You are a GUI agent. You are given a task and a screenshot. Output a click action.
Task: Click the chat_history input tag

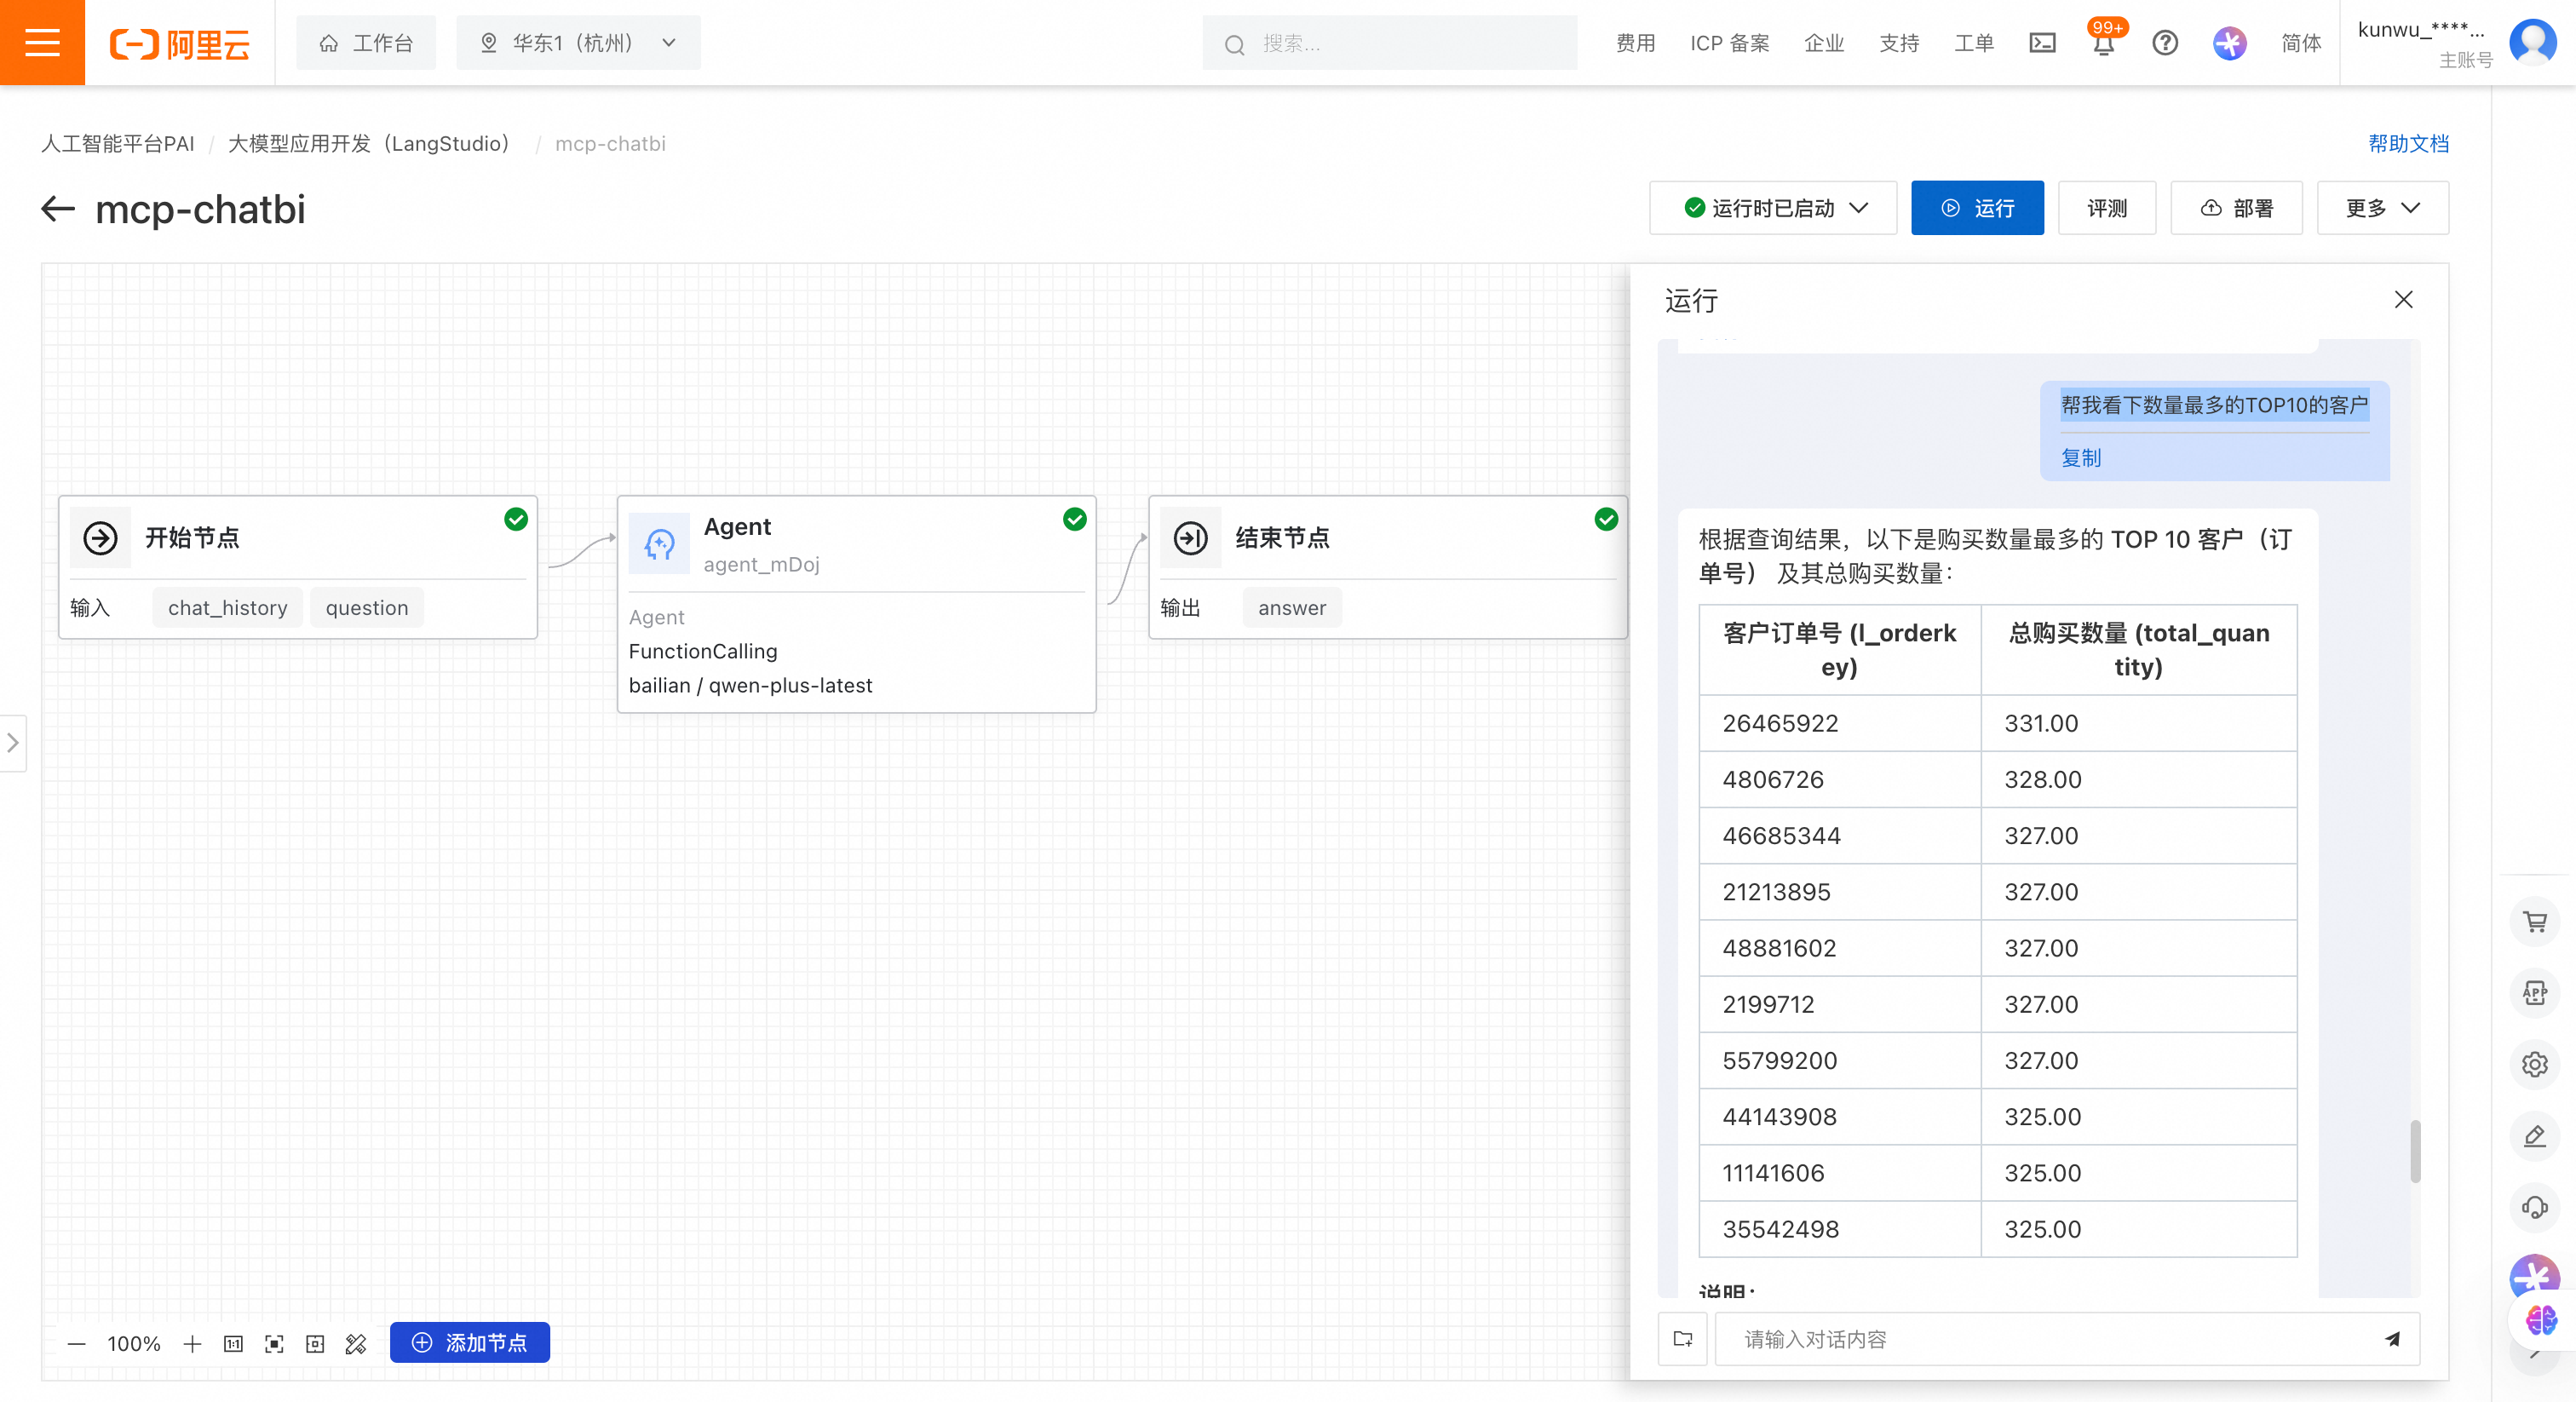click(x=227, y=608)
